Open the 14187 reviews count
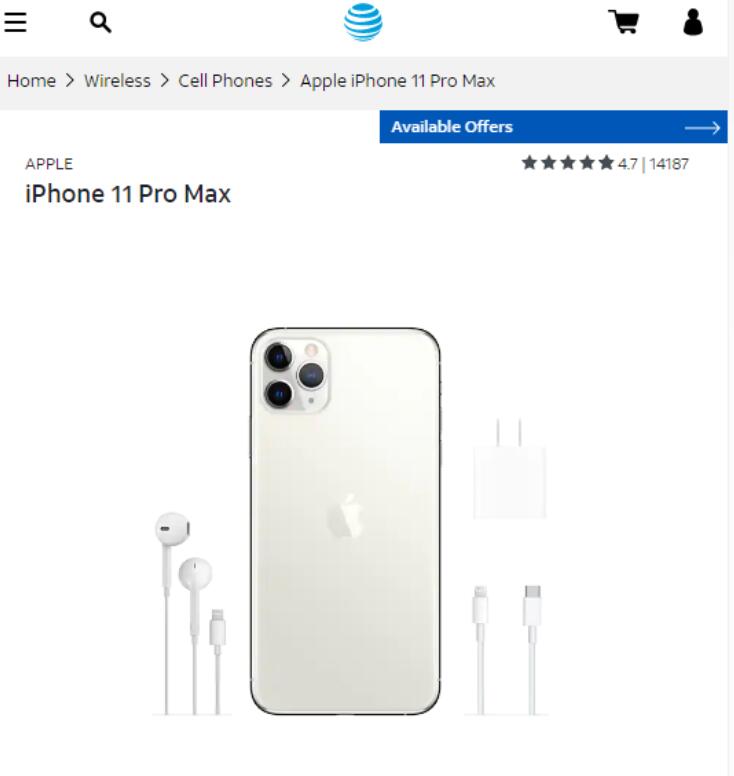This screenshot has width=734, height=776. coord(669,164)
